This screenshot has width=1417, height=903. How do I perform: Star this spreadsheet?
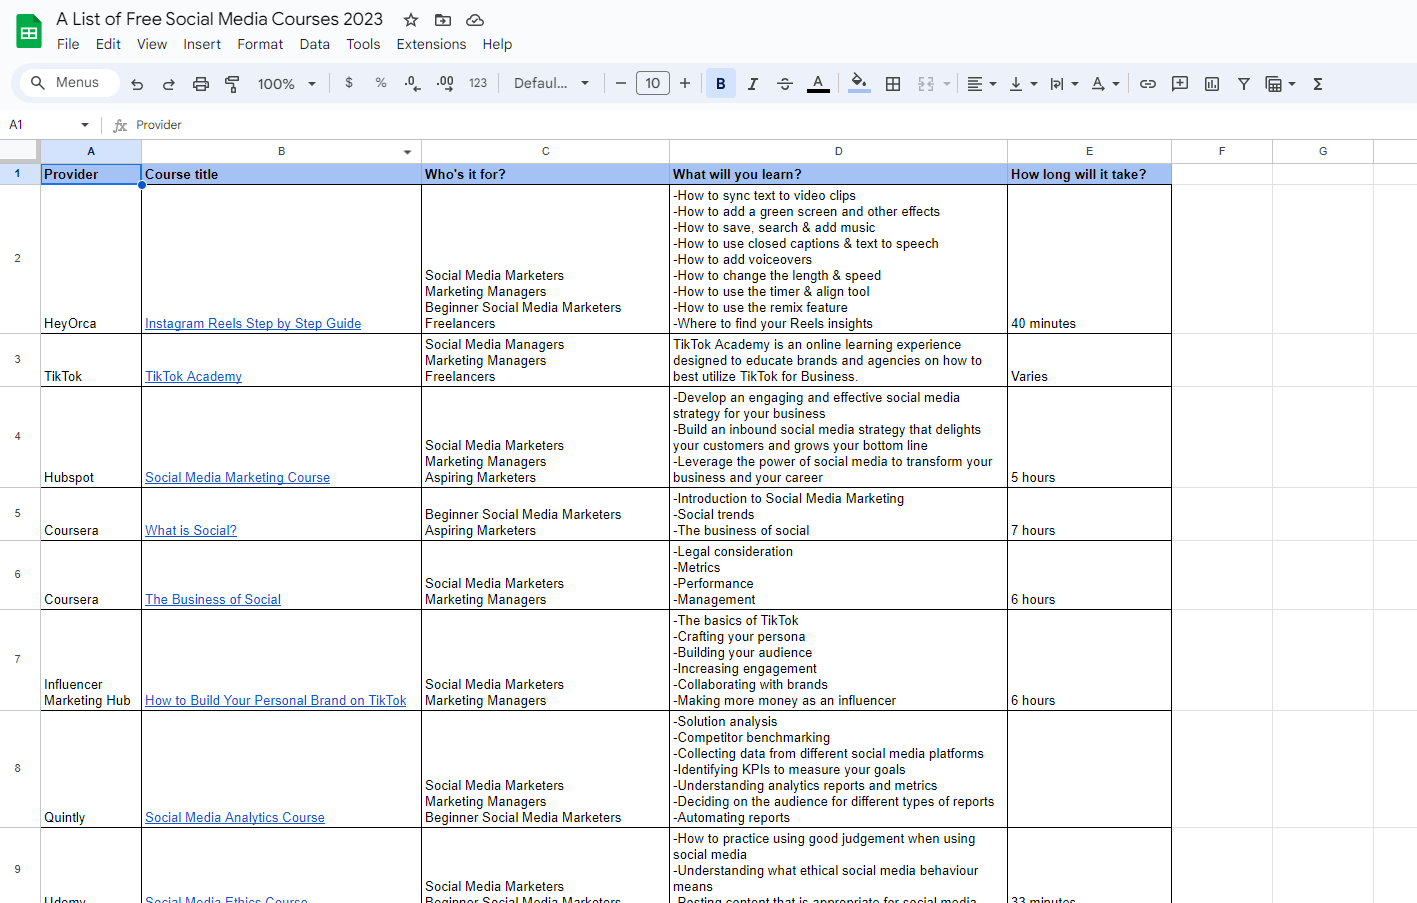pos(411,20)
